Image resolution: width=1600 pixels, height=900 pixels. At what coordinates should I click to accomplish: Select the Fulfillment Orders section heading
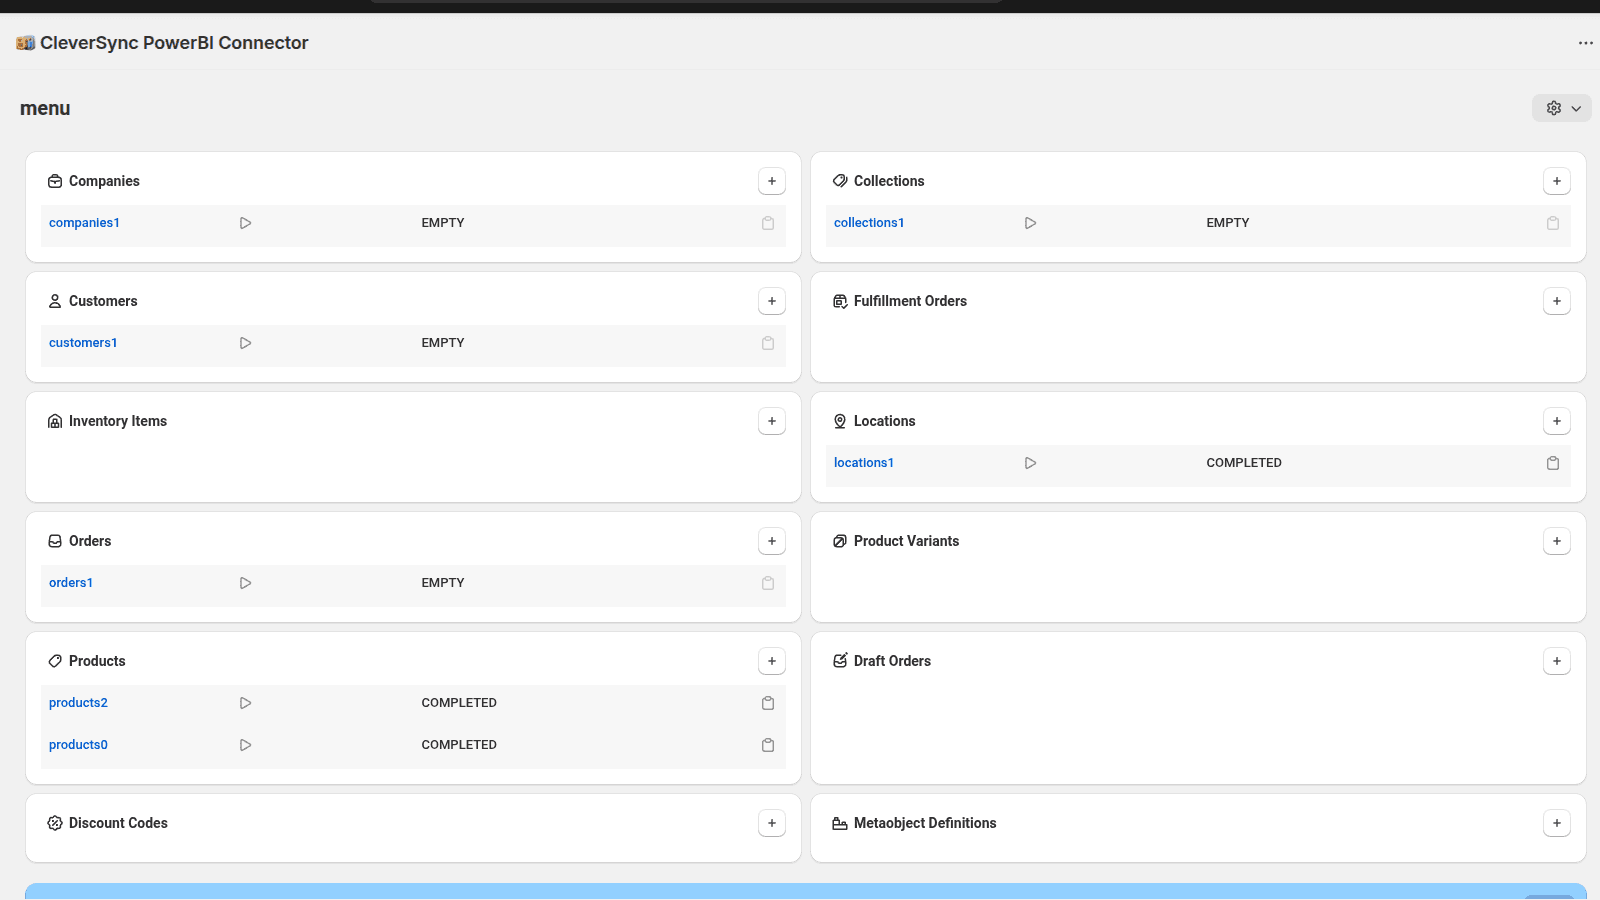click(910, 301)
